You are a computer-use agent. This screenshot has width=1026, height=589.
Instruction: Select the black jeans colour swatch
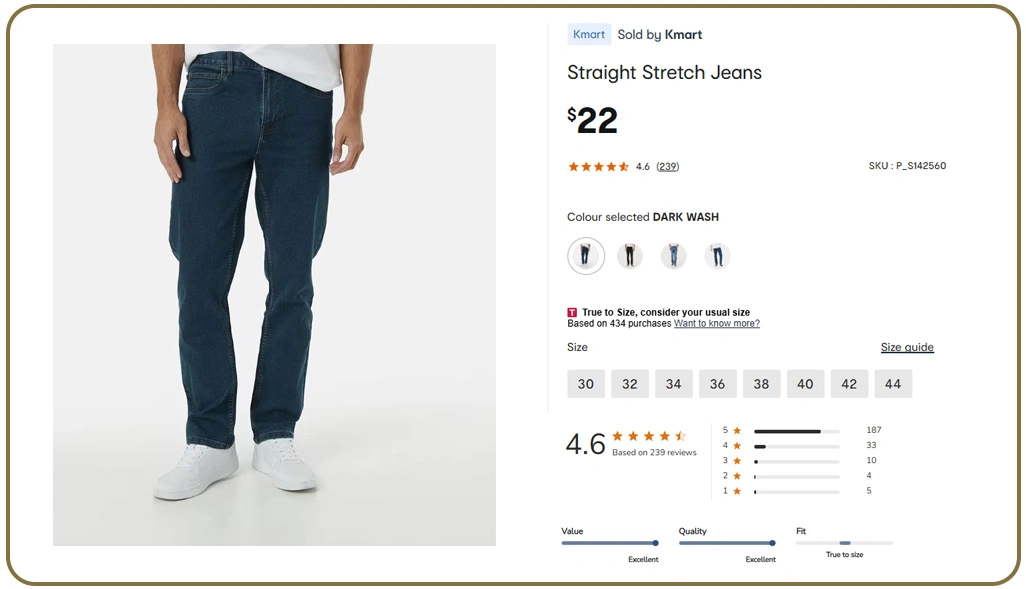point(629,256)
